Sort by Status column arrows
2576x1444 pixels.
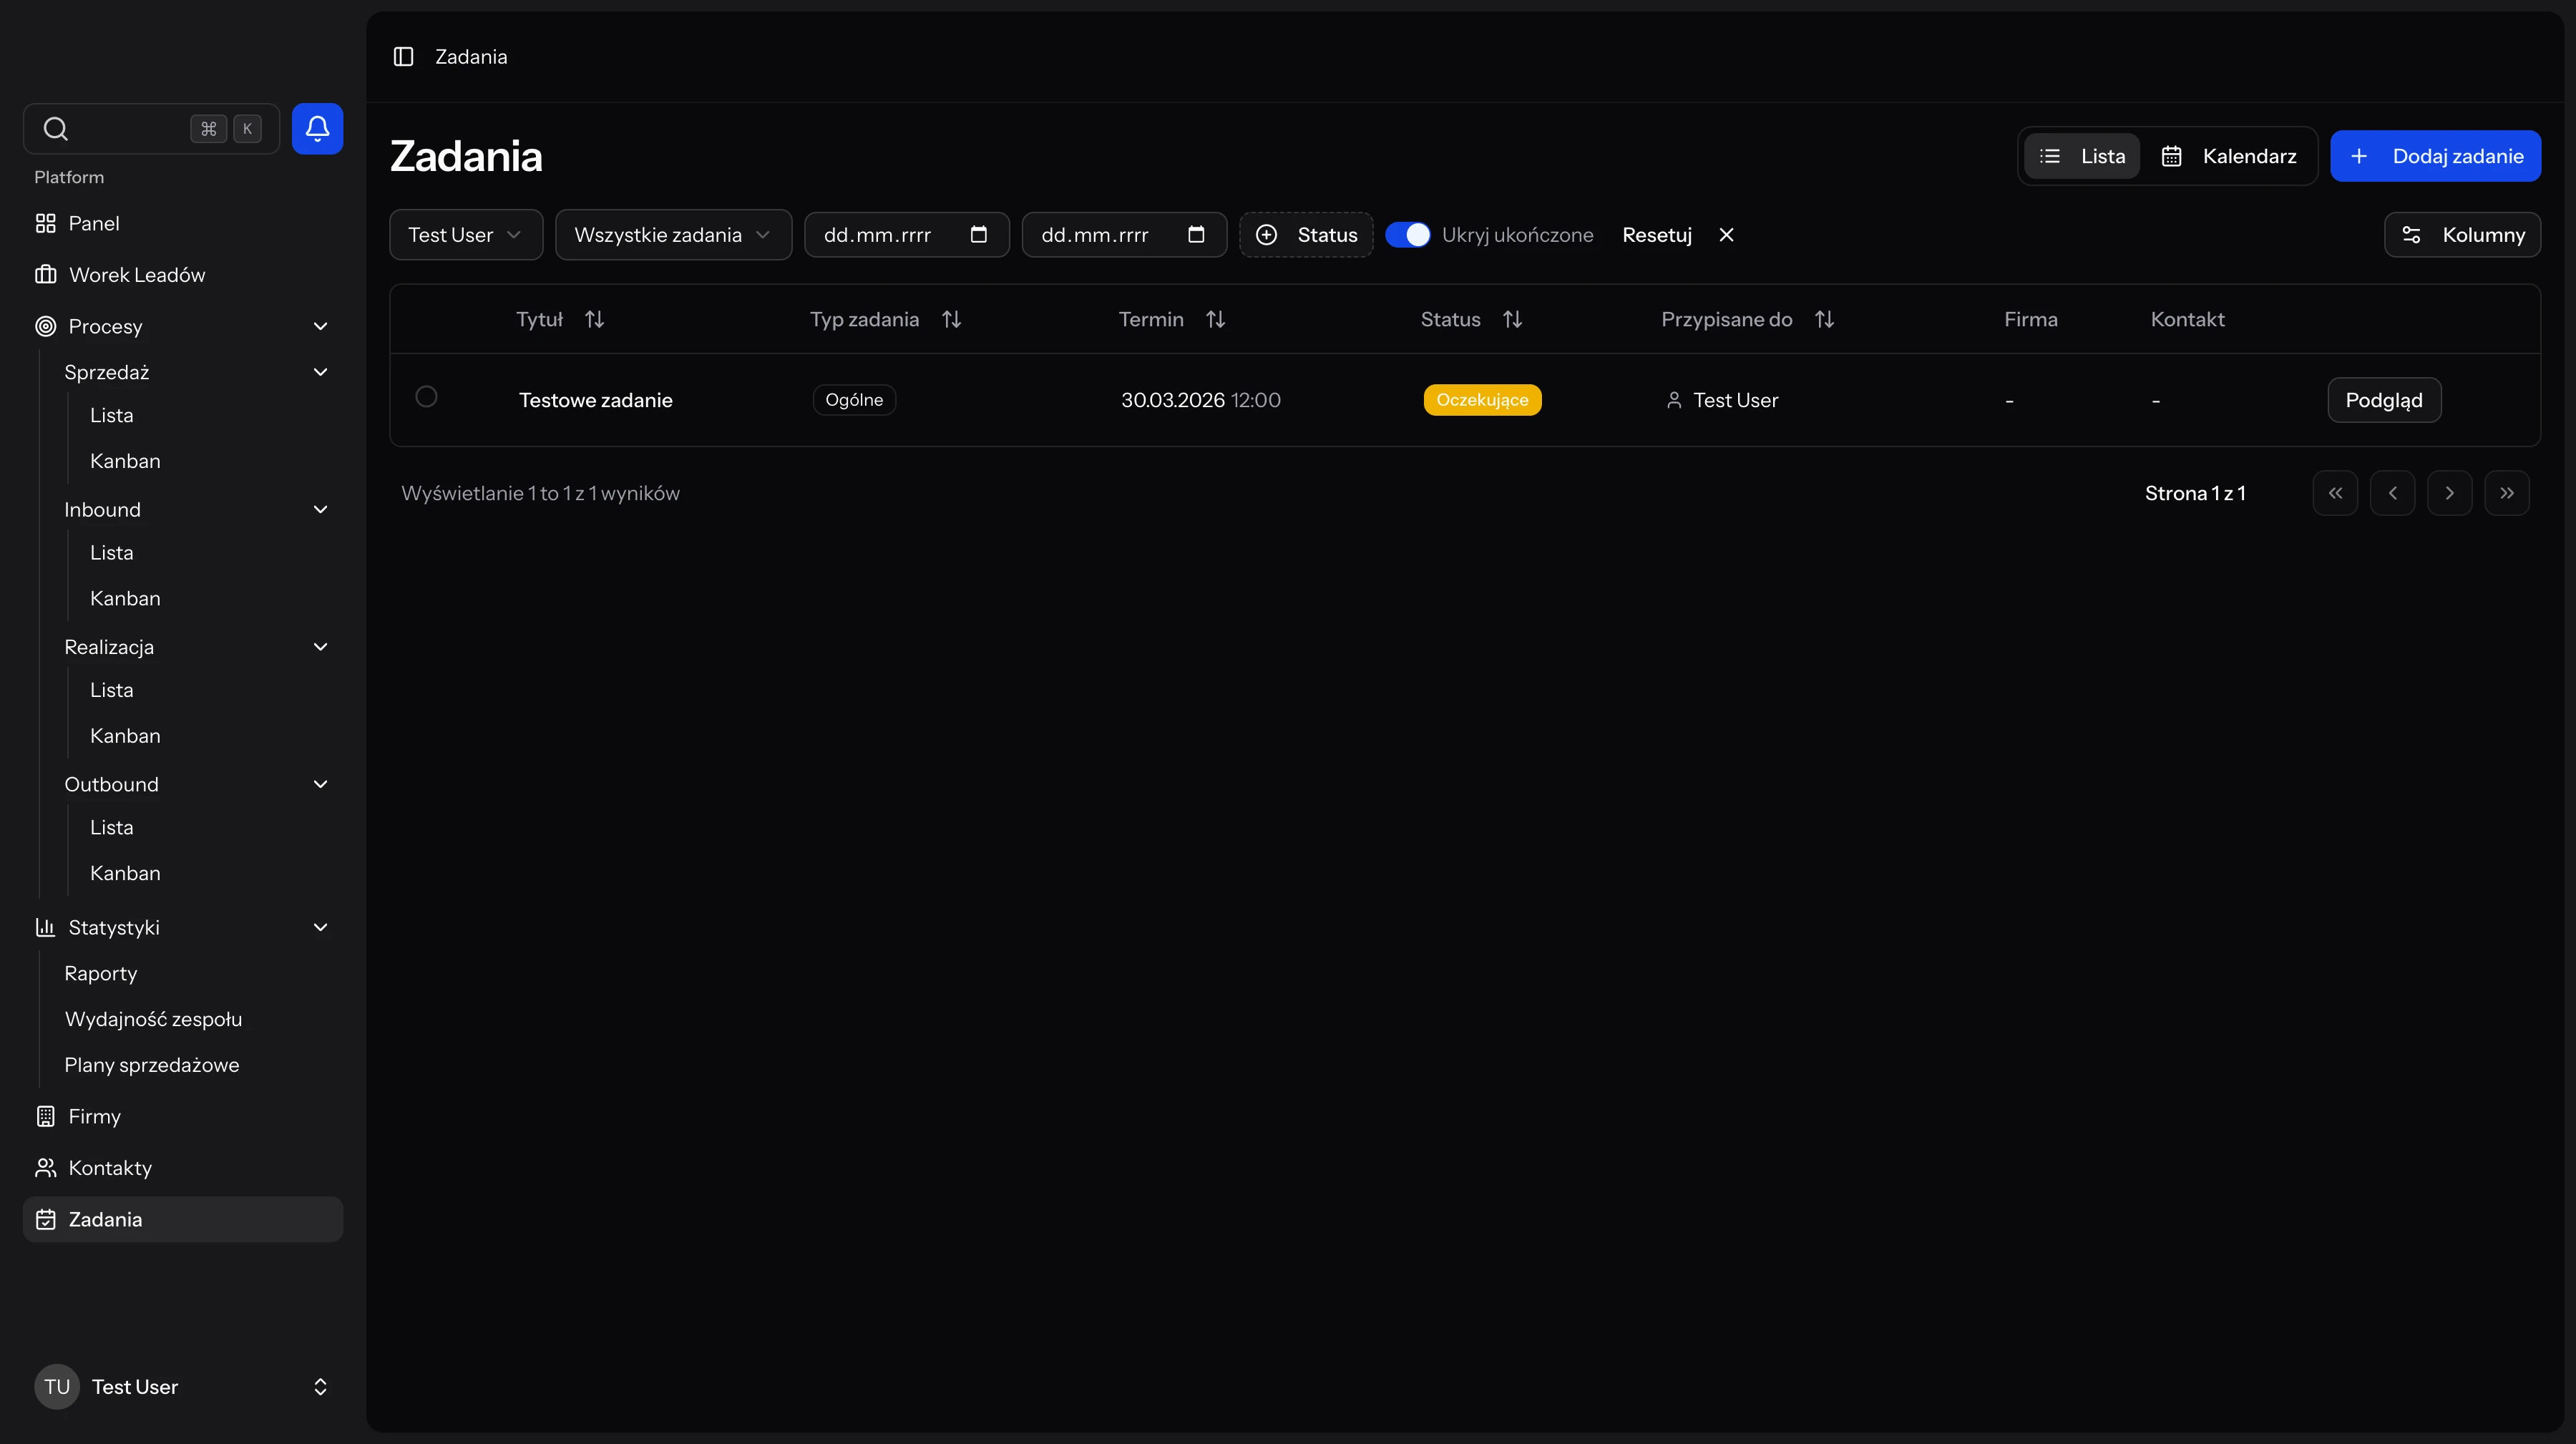(1512, 319)
